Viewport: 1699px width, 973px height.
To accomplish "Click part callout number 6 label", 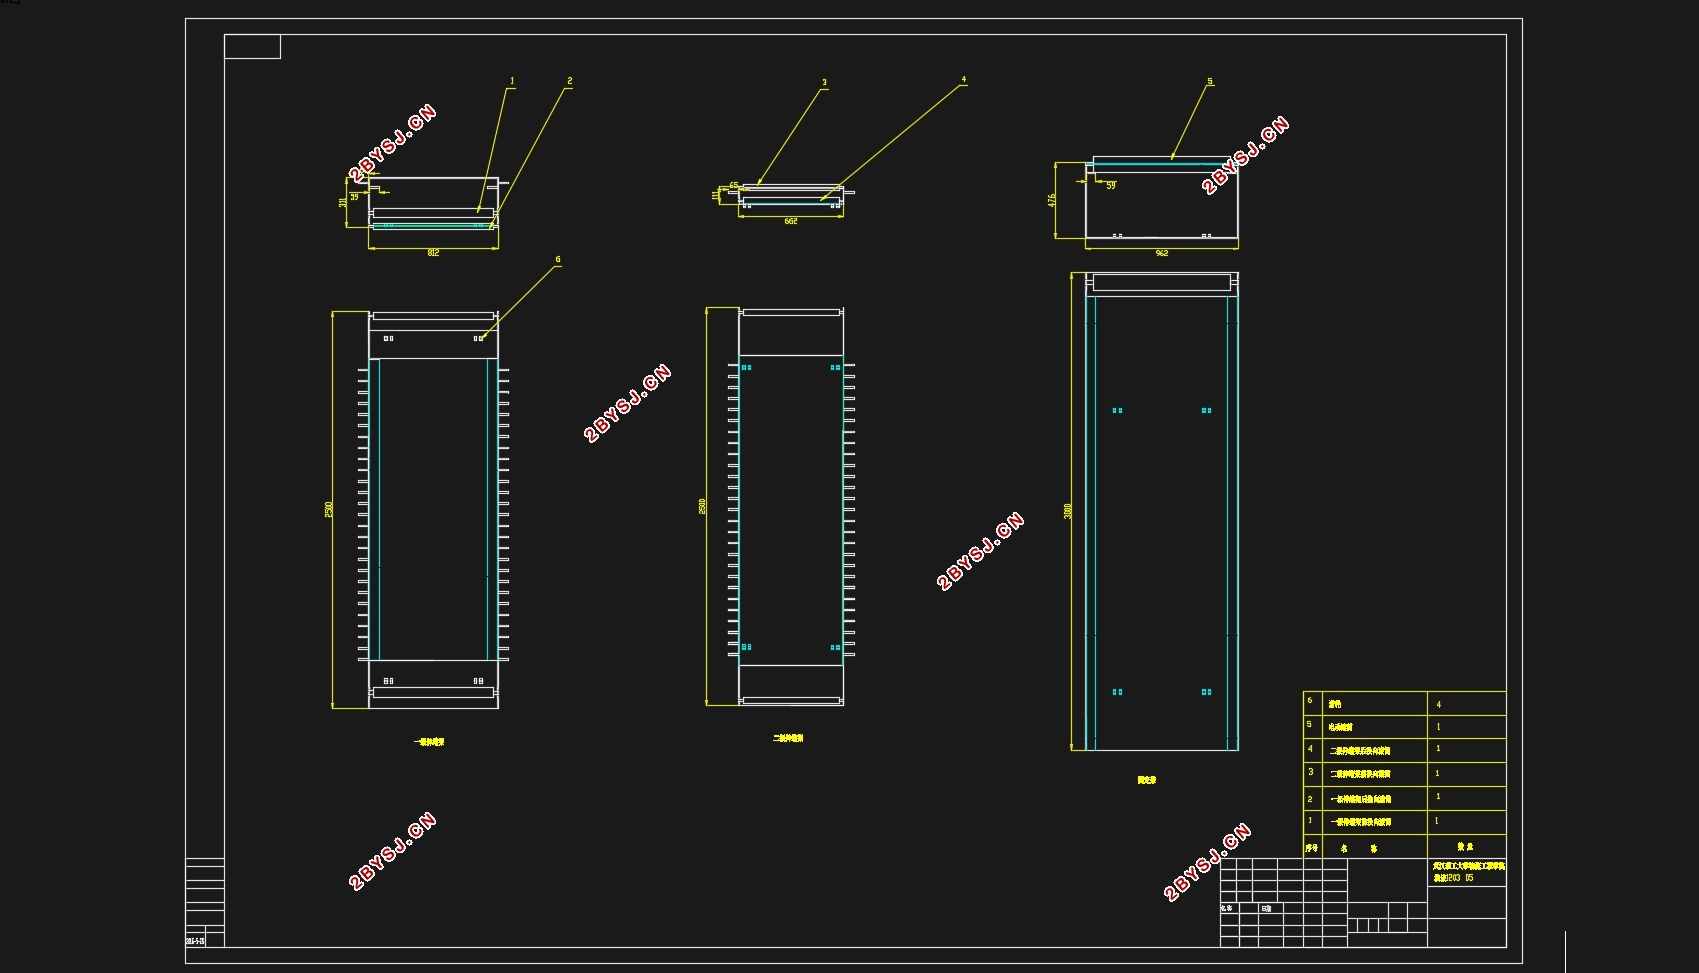I will coord(558,259).
